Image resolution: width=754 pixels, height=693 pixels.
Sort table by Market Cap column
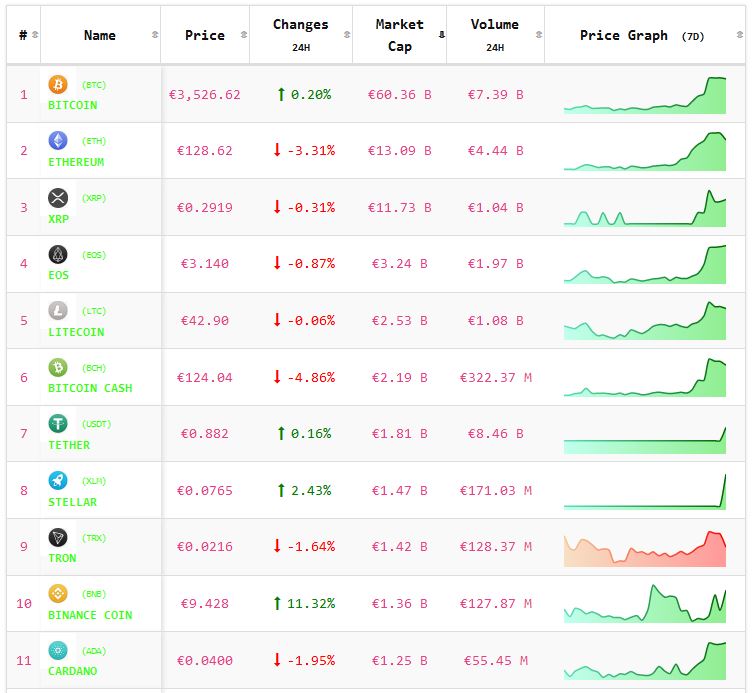(x=400, y=35)
